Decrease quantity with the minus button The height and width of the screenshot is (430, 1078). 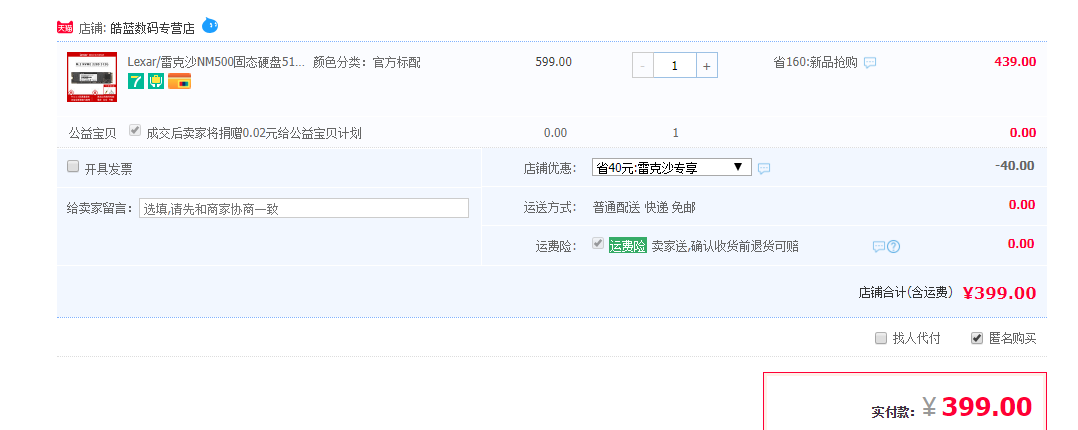coord(643,65)
